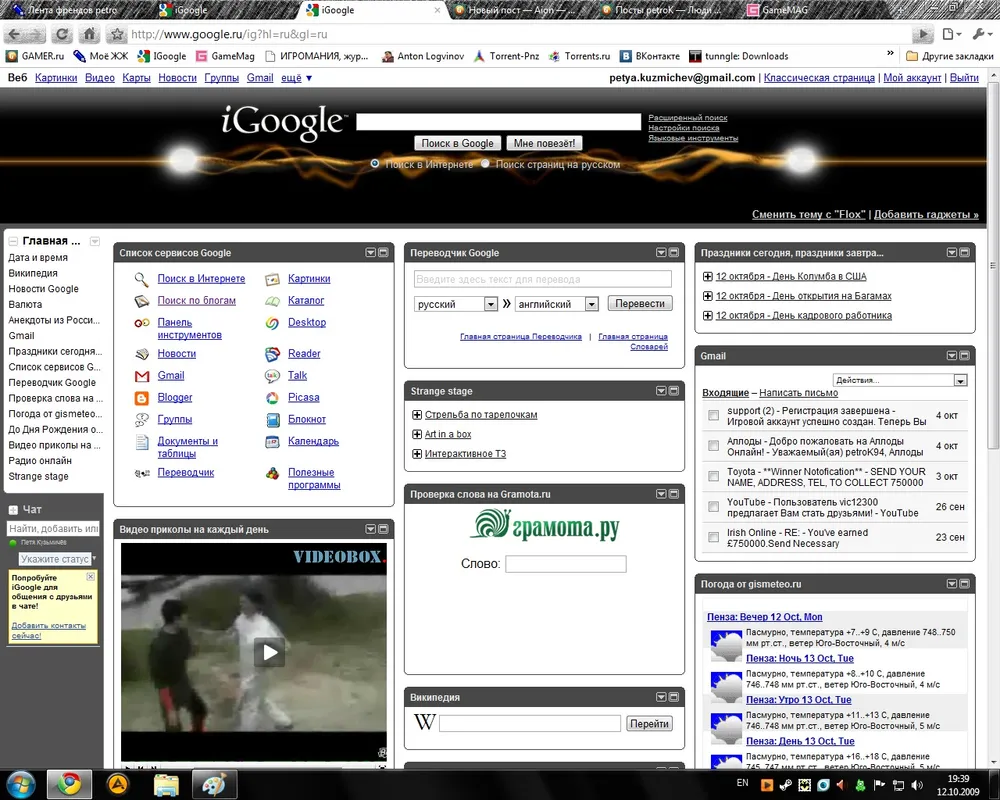1000x800 pixels.
Task: Check the Irish Online email checkbox
Action: click(714, 537)
